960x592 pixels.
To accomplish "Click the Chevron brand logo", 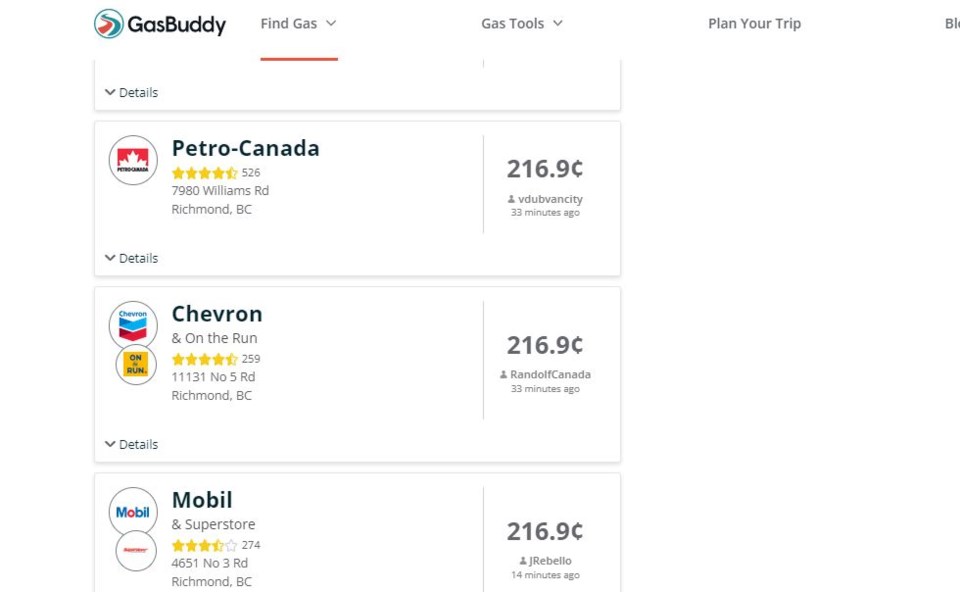I will point(133,325).
